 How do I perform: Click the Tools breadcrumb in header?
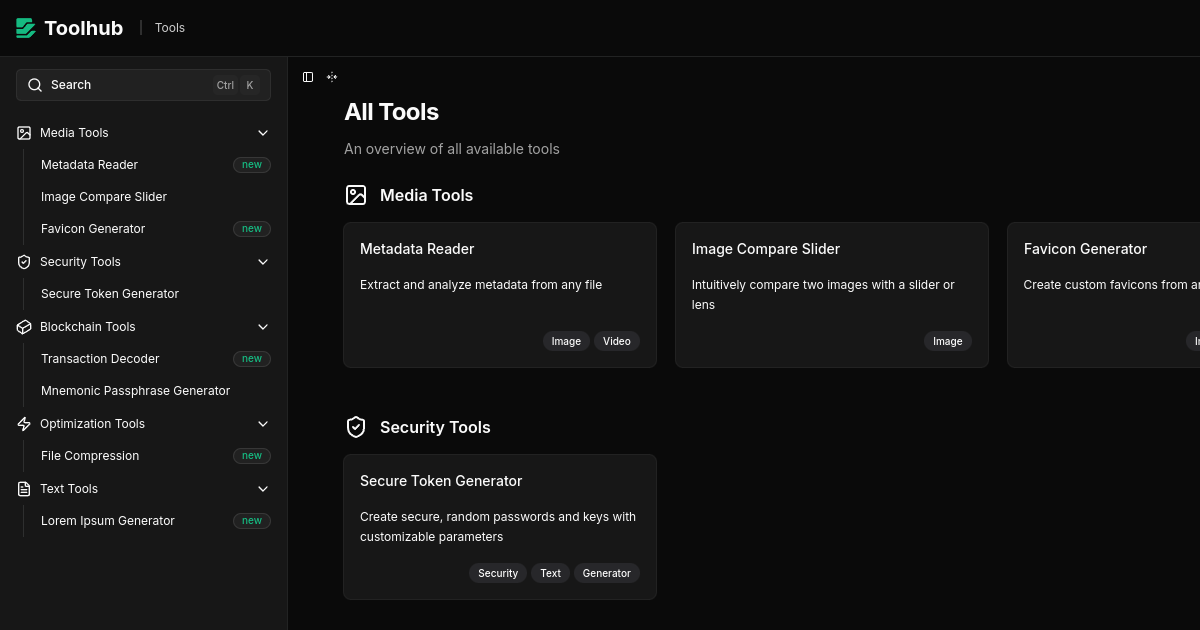pyautogui.click(x=170, y=28)
